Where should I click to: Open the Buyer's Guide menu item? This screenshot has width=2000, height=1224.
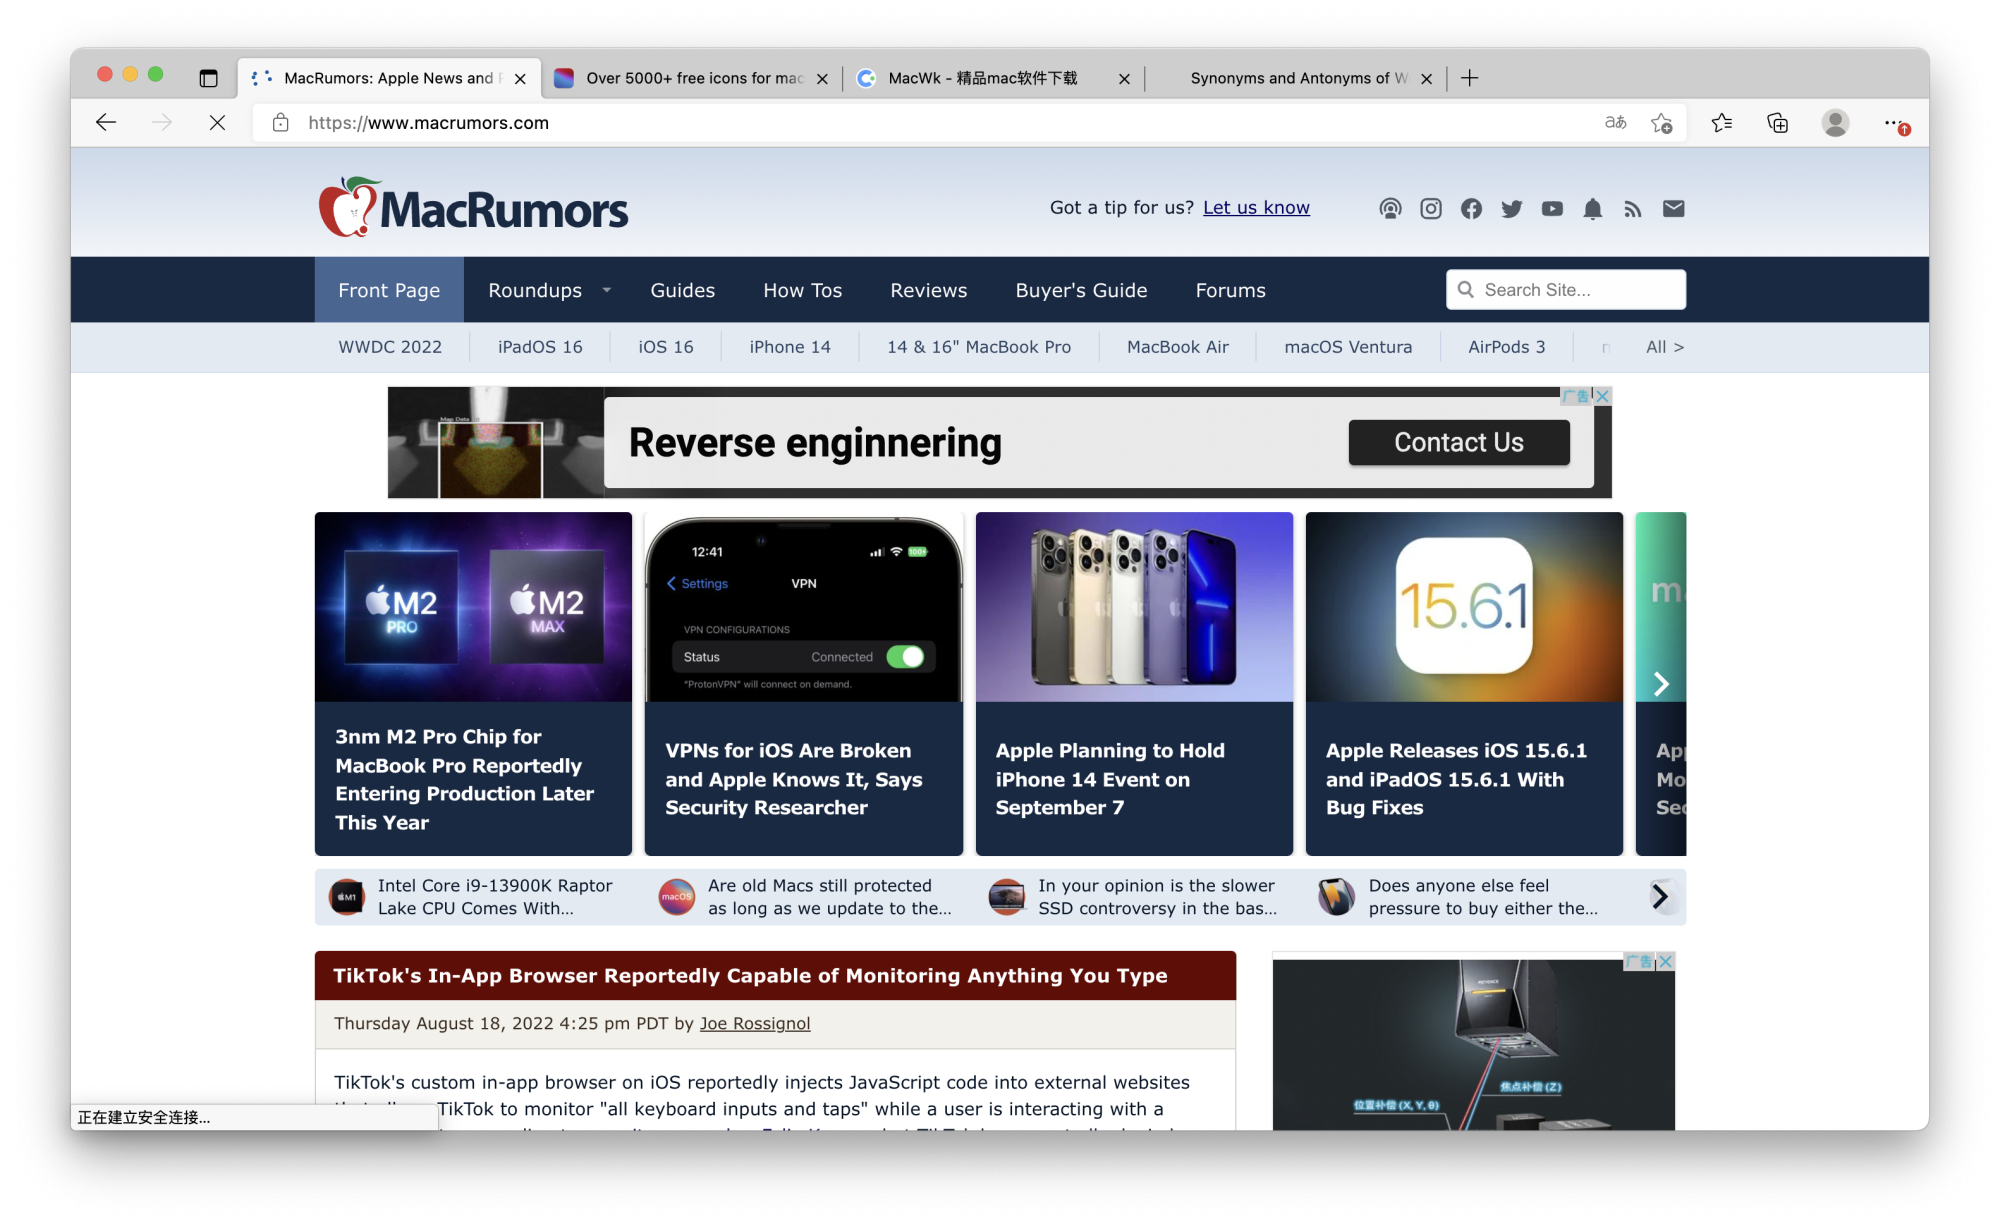[x=1081, y=290]
